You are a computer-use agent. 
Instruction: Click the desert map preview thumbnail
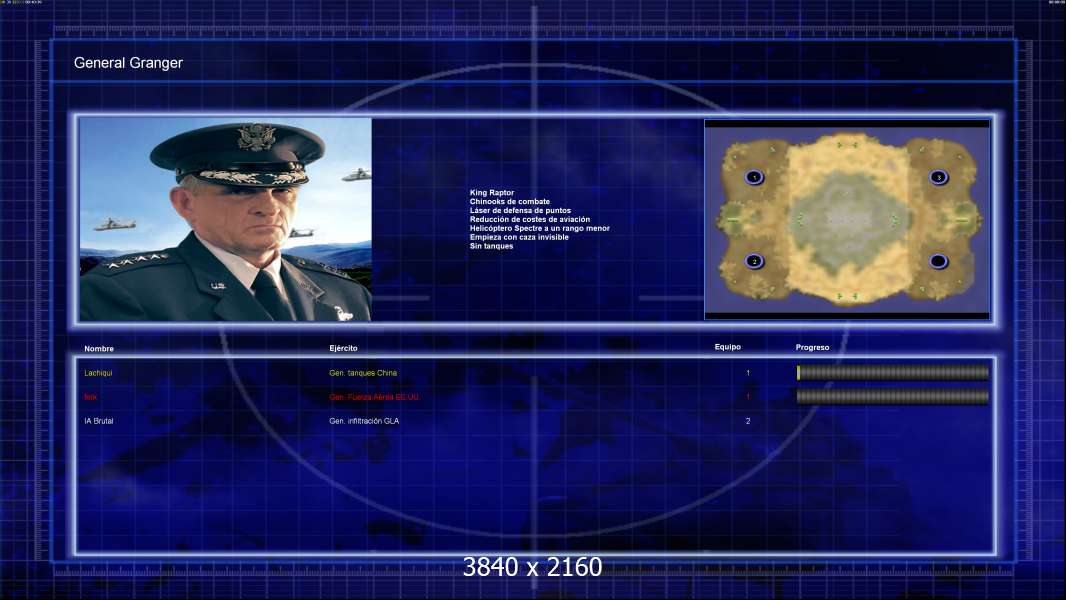click(x=847, y=219)
